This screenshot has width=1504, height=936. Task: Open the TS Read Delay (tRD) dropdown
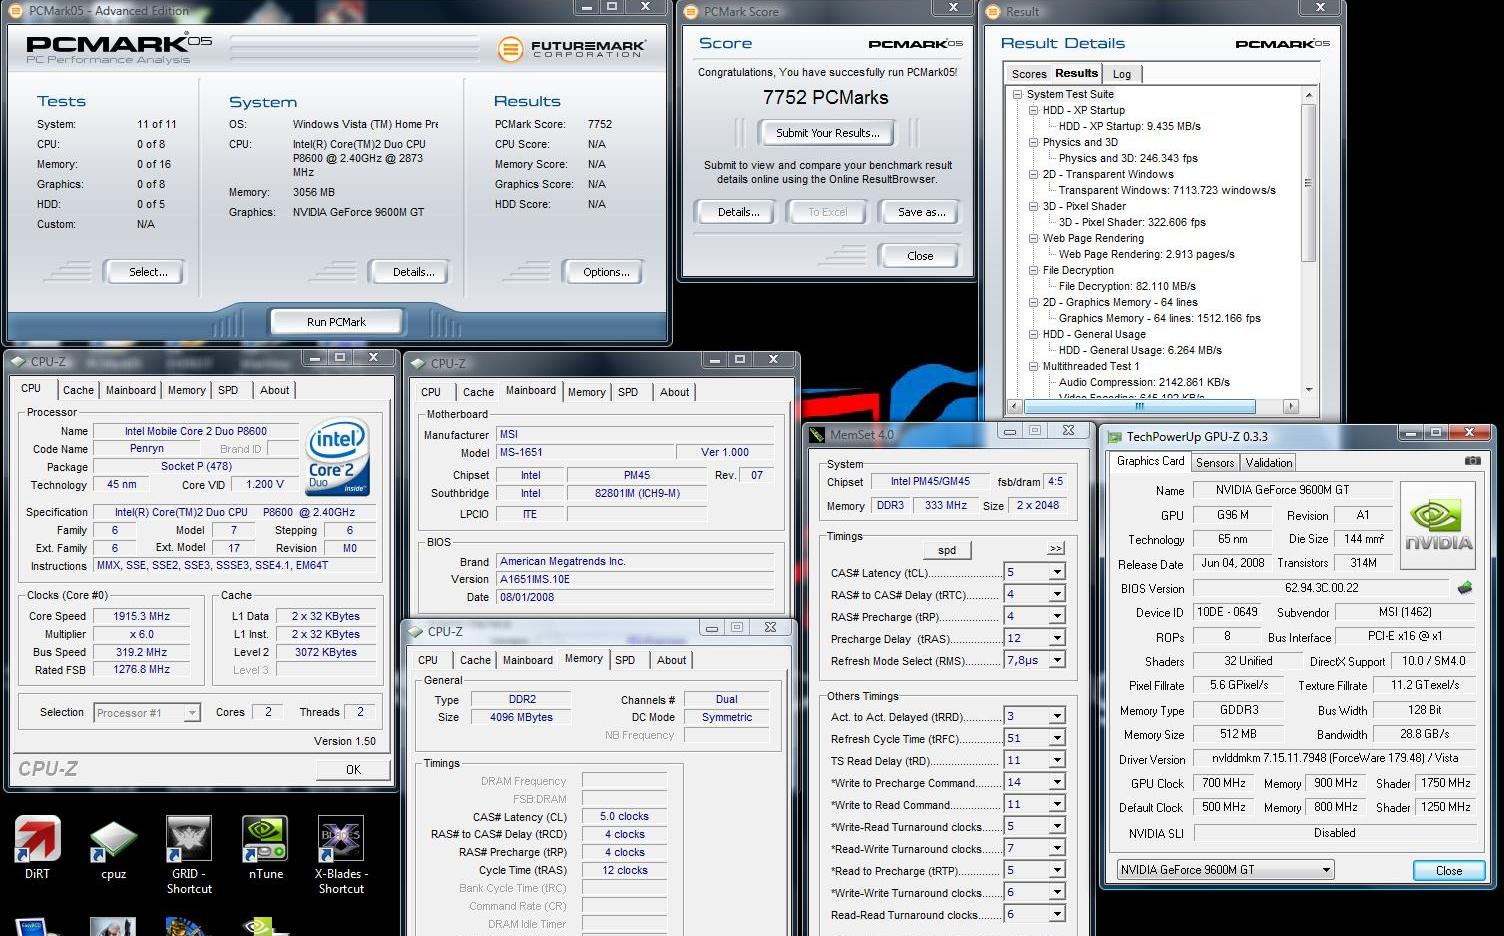(1056, 760)
